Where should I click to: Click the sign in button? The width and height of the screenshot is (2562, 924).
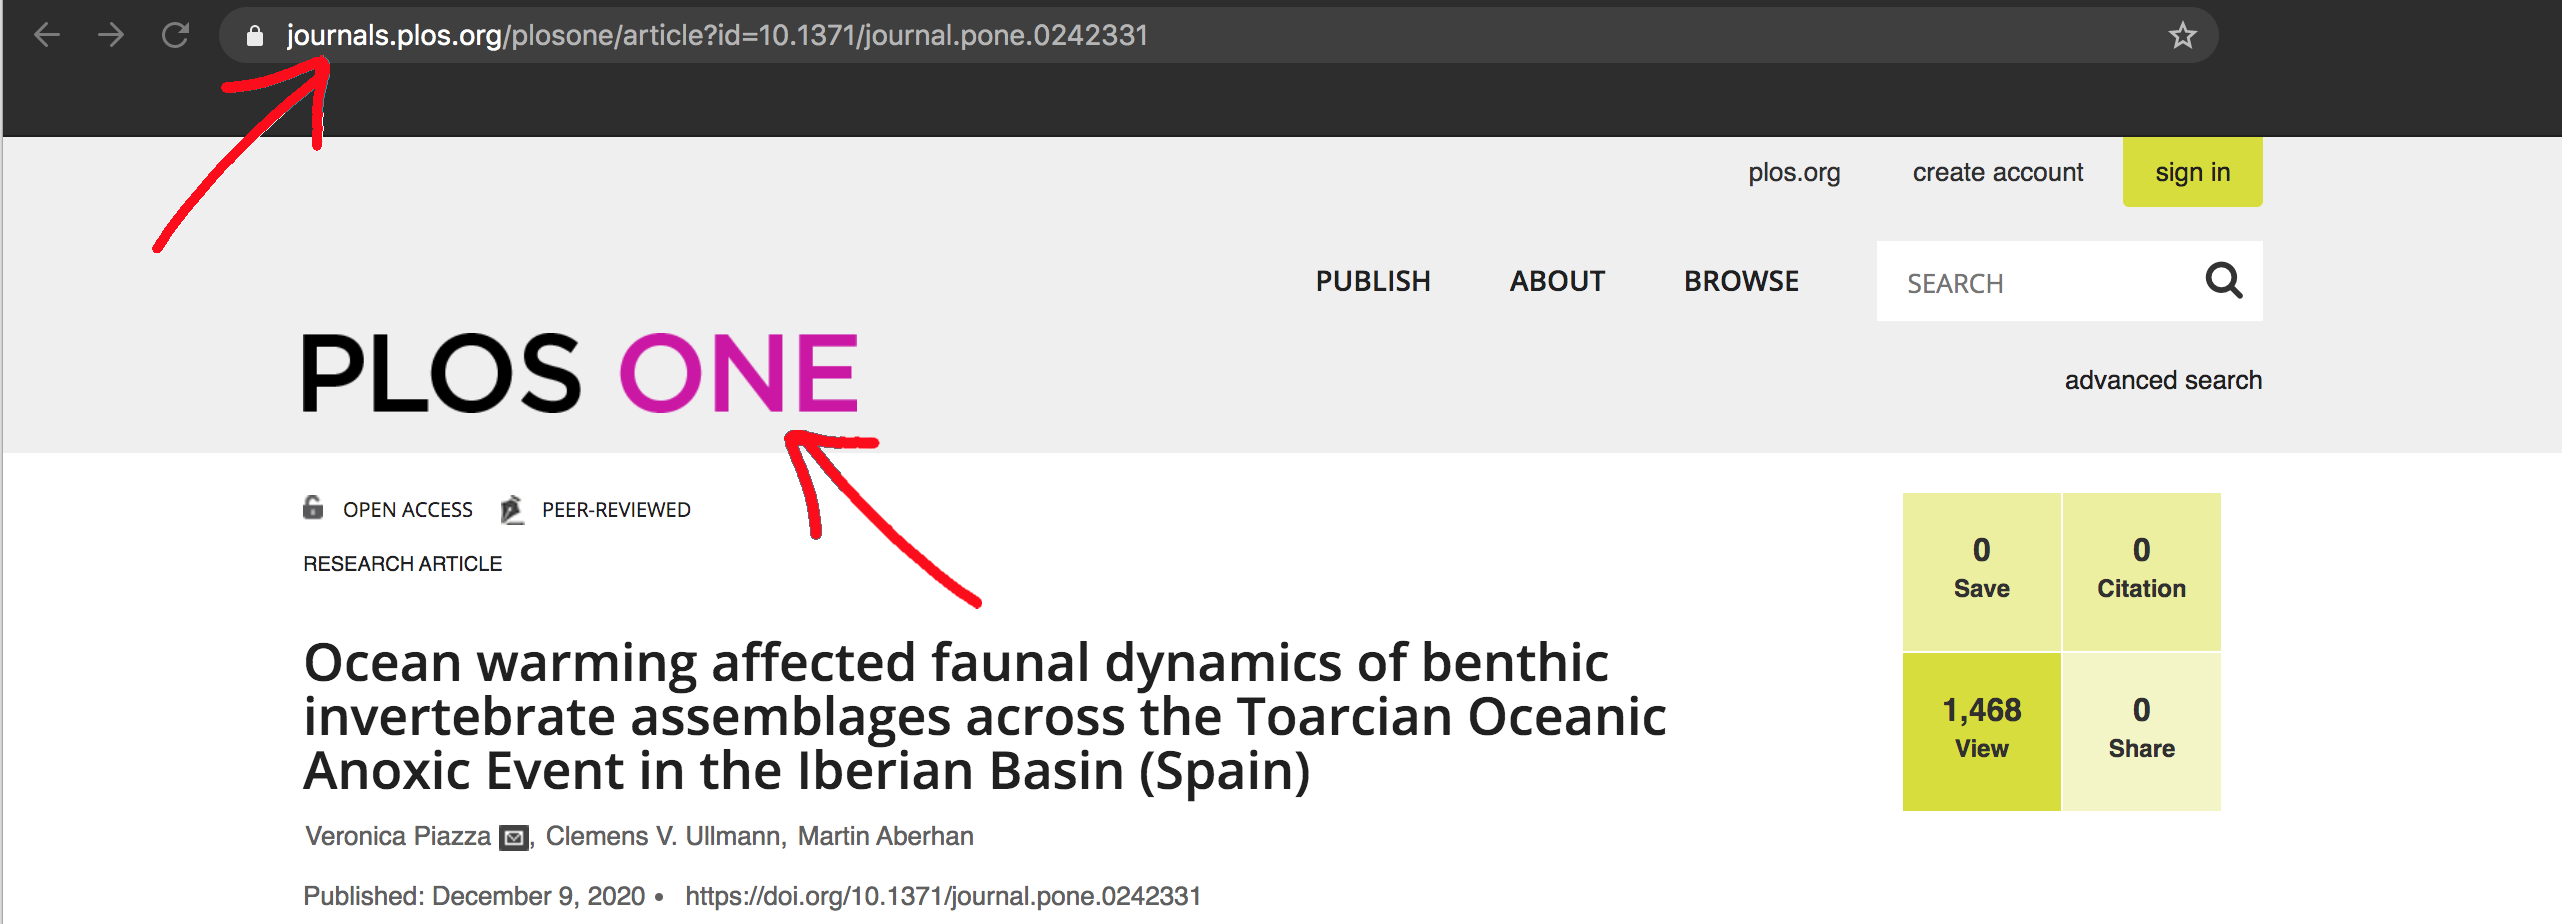[x=2192, y=172]
